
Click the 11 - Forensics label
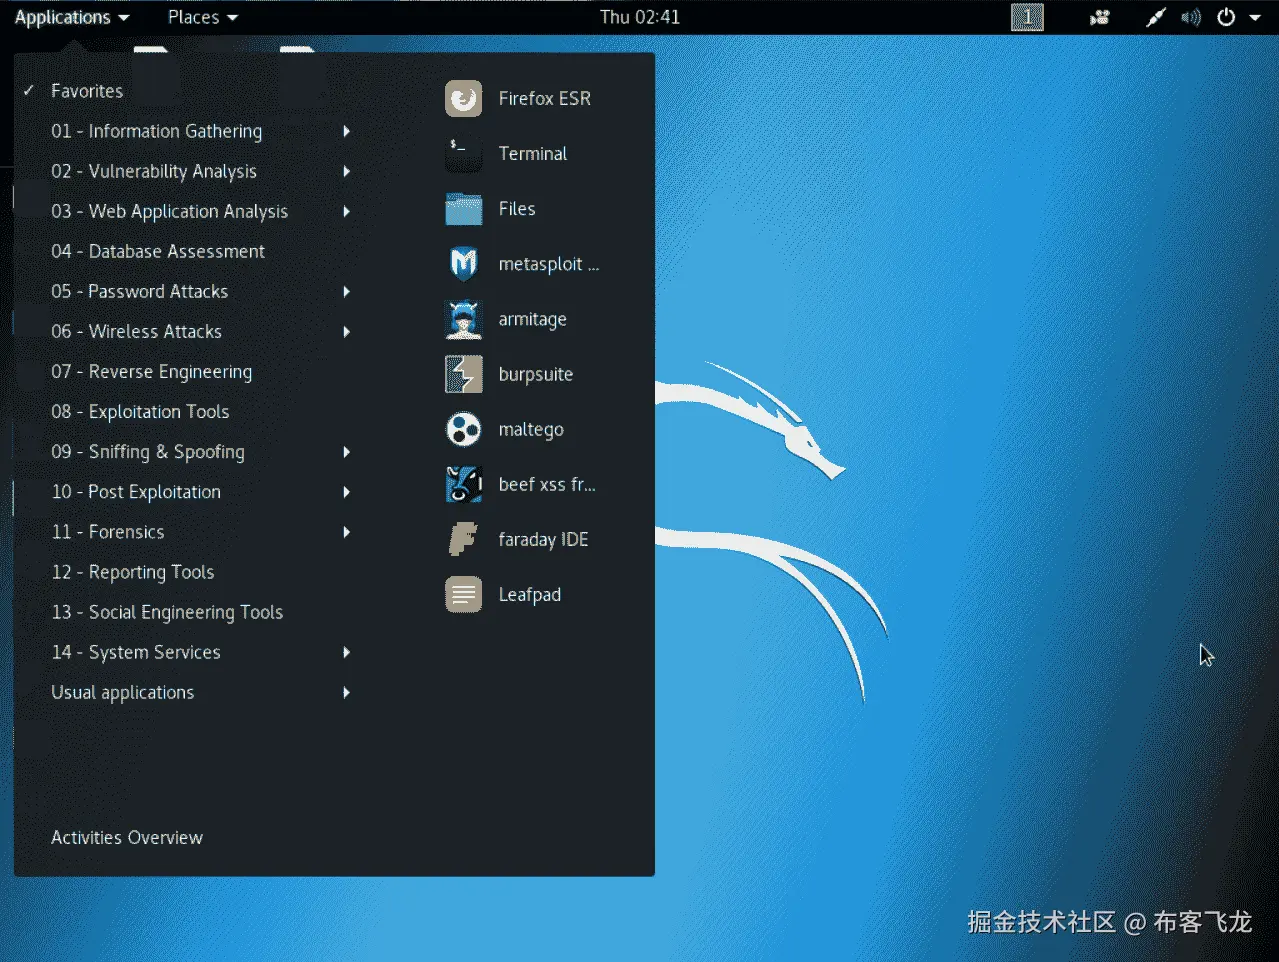point(108,532)
